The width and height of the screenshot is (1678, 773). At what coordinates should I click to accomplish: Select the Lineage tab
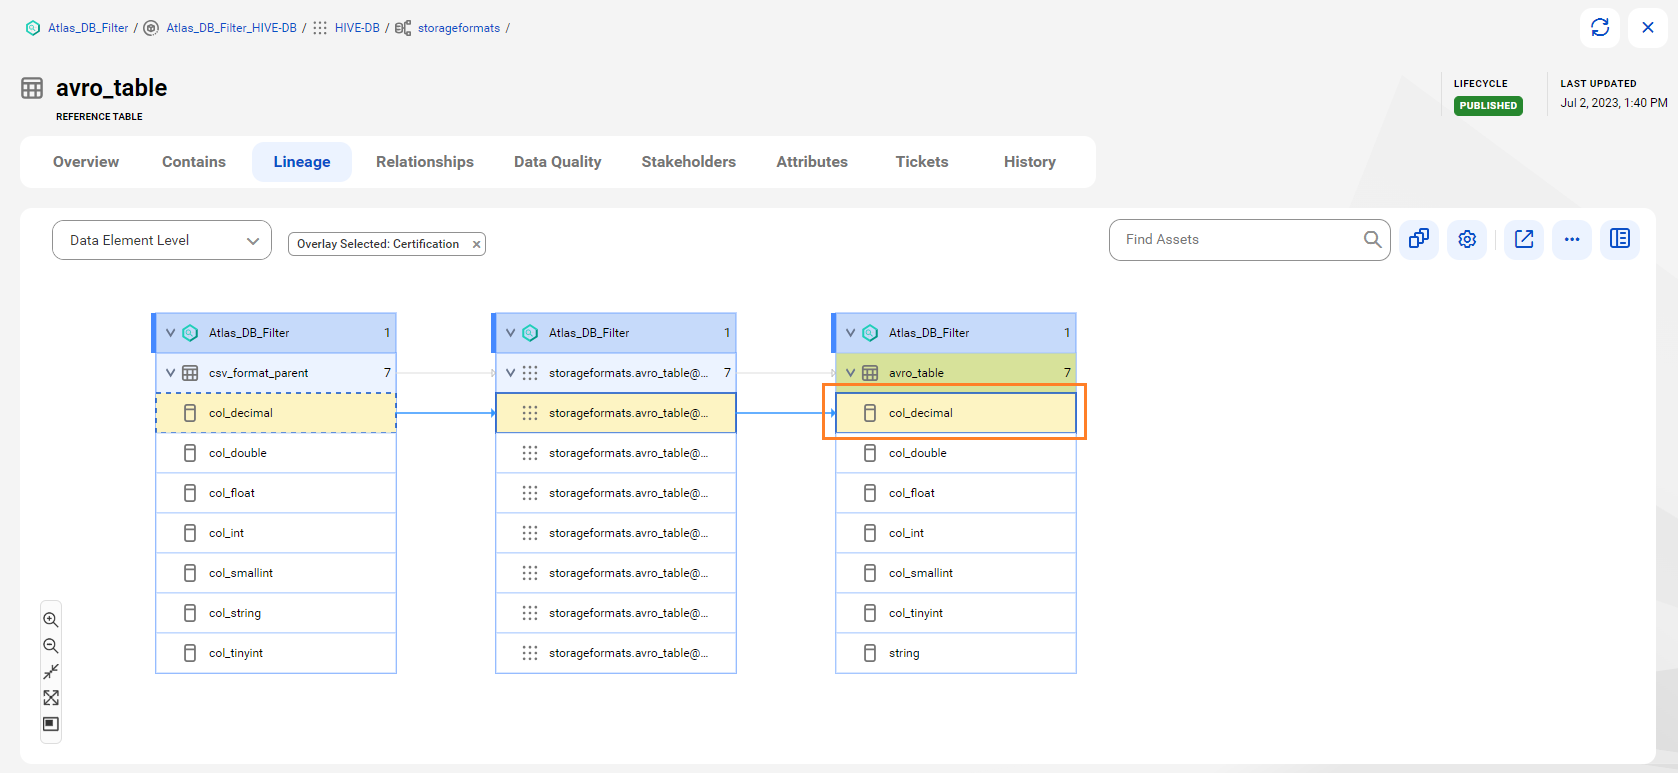302,162
